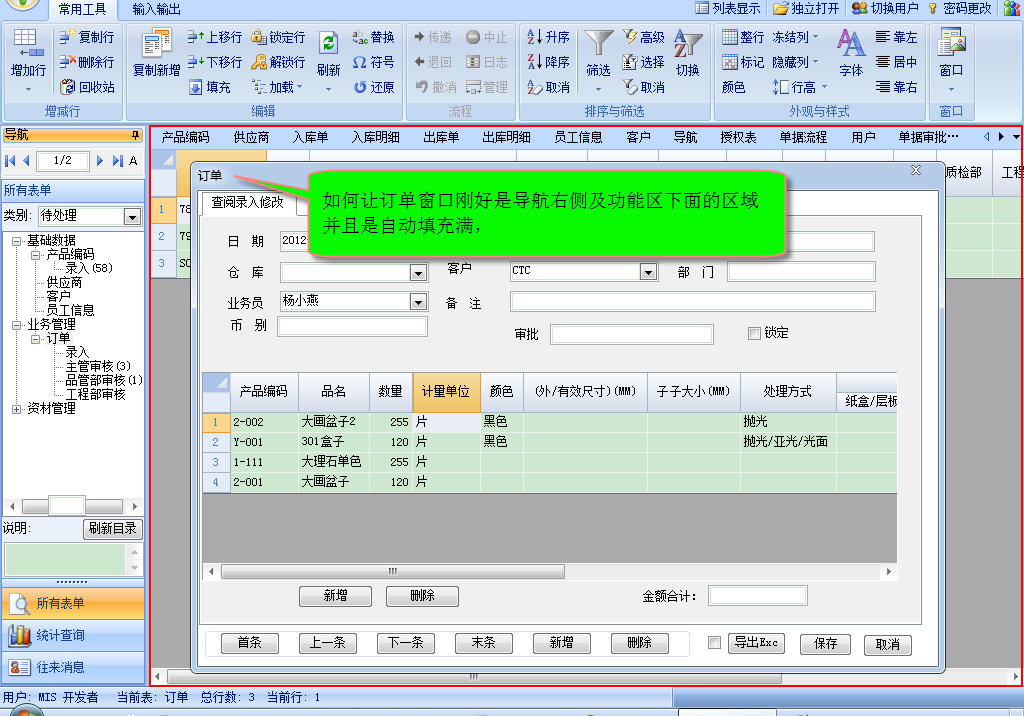Select the 升序 ascending sort icon
The image size is (1024, 716).
click(535, 37)
